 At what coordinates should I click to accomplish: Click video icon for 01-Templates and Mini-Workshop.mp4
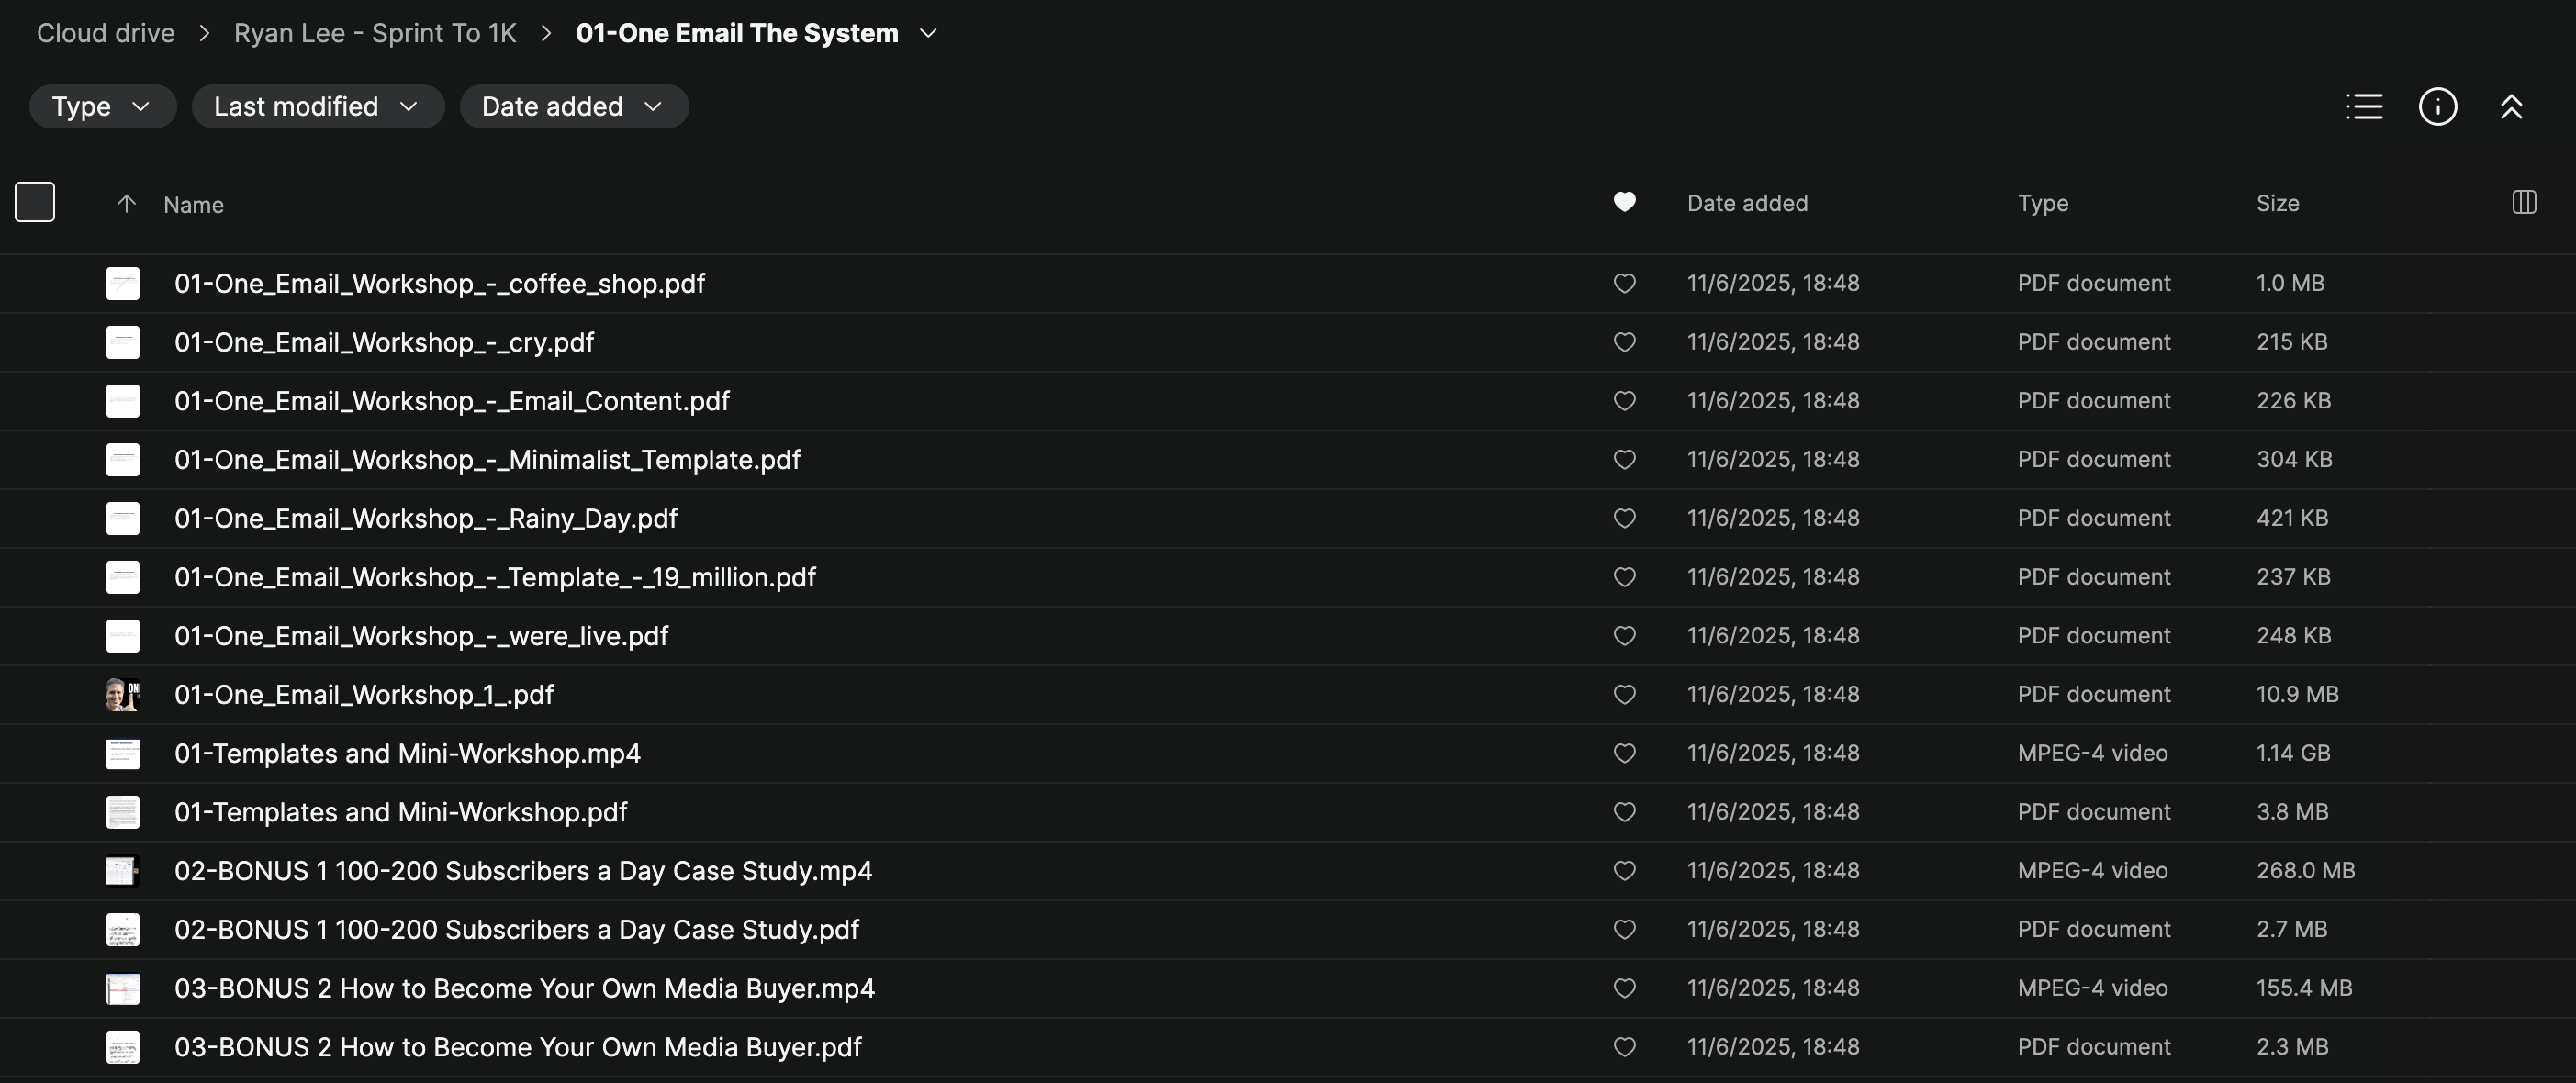[123, 753]
